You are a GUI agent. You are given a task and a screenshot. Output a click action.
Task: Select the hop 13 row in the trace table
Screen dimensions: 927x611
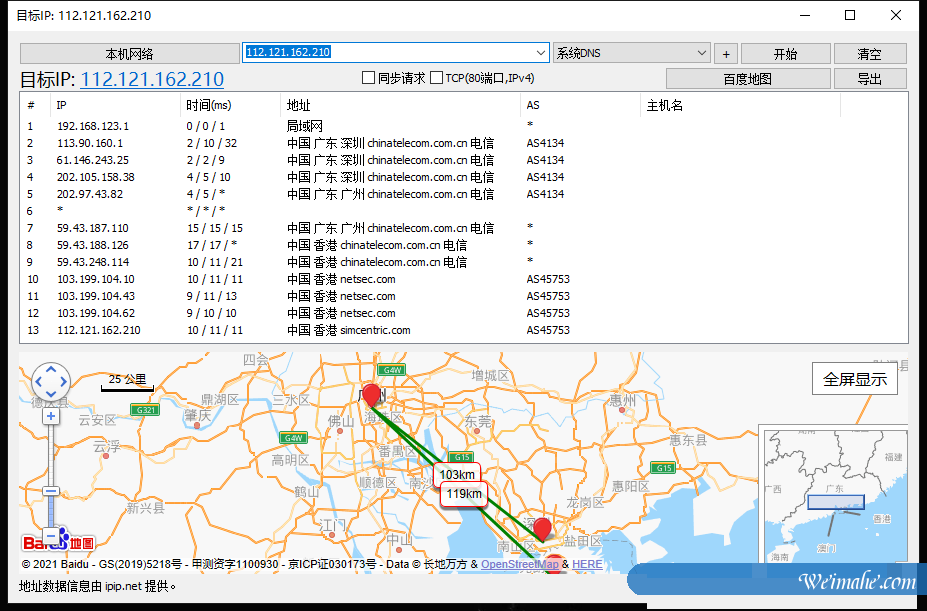[300, 329]
